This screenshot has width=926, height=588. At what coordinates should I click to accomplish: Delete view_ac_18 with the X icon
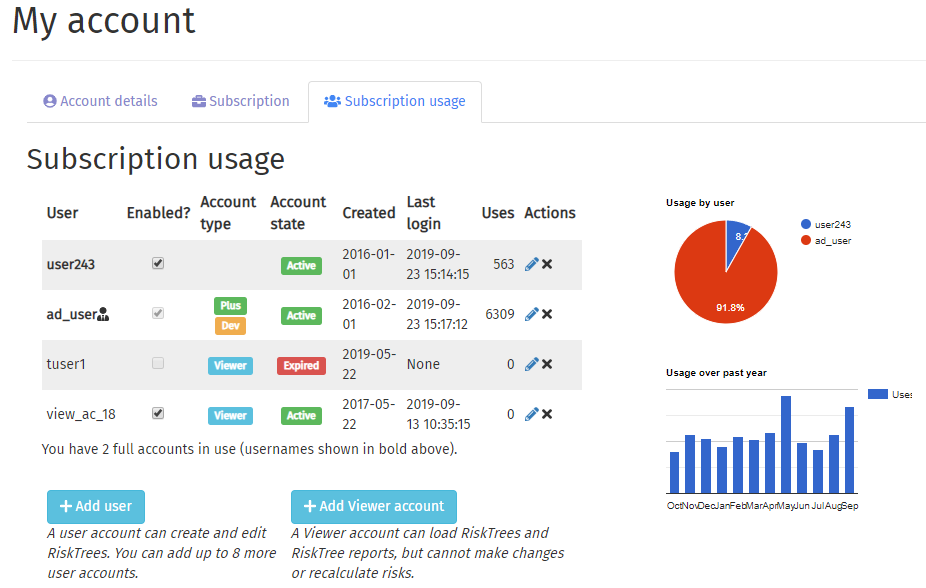pos(547,414)
